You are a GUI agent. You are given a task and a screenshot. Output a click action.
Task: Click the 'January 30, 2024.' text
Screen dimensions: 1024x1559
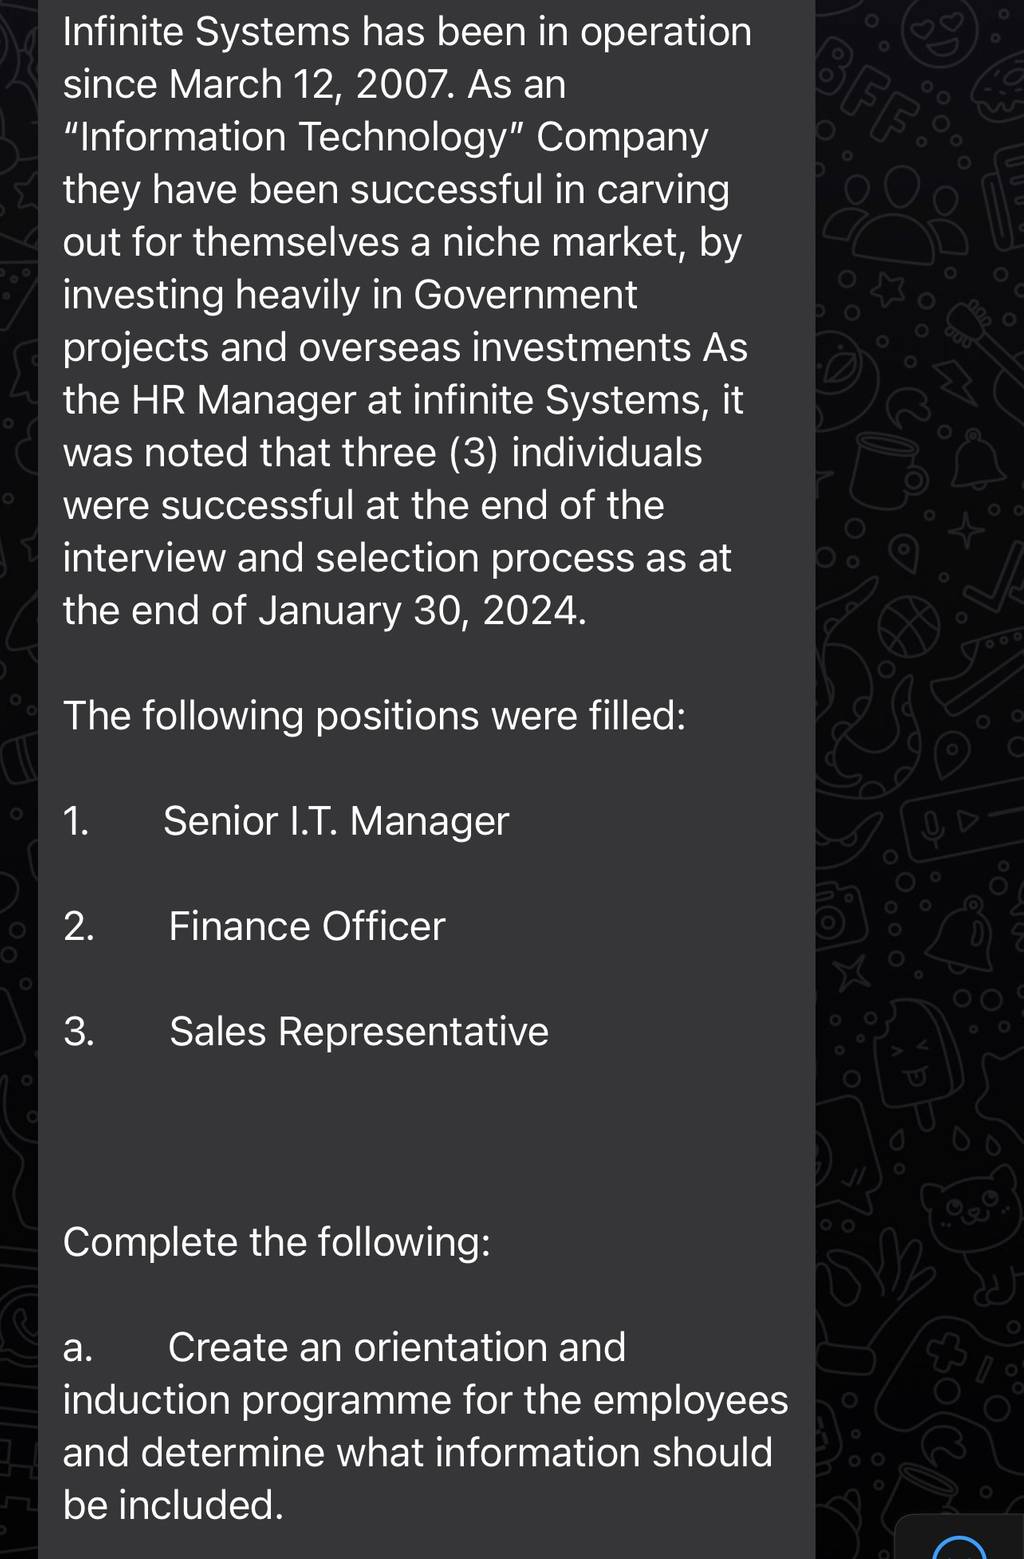coord(422,610)
